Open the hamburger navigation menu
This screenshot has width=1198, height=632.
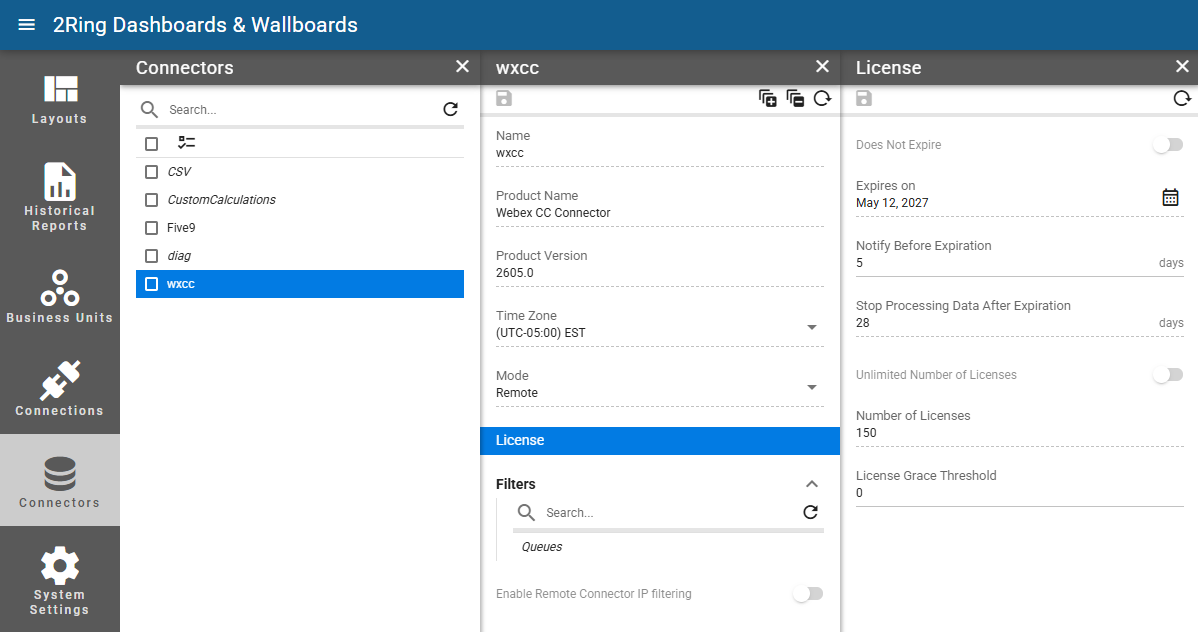tap(27, 24)
